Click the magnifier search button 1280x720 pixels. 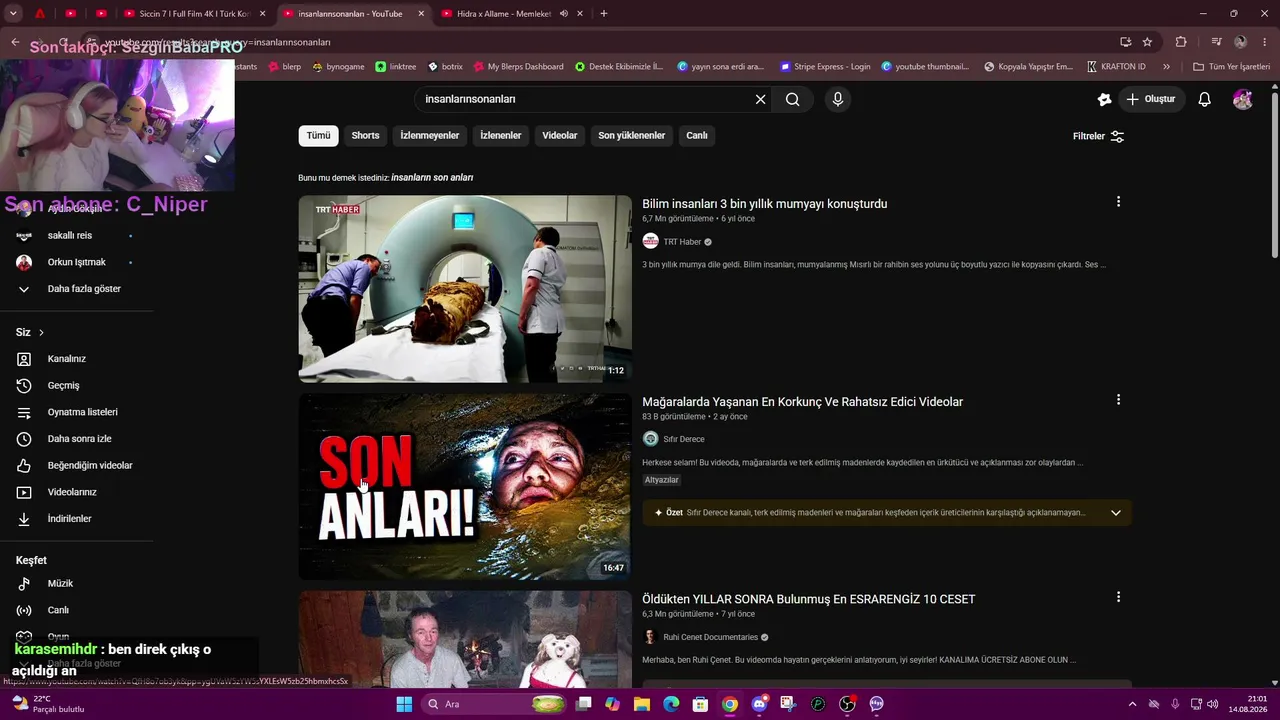pos(793,99)
